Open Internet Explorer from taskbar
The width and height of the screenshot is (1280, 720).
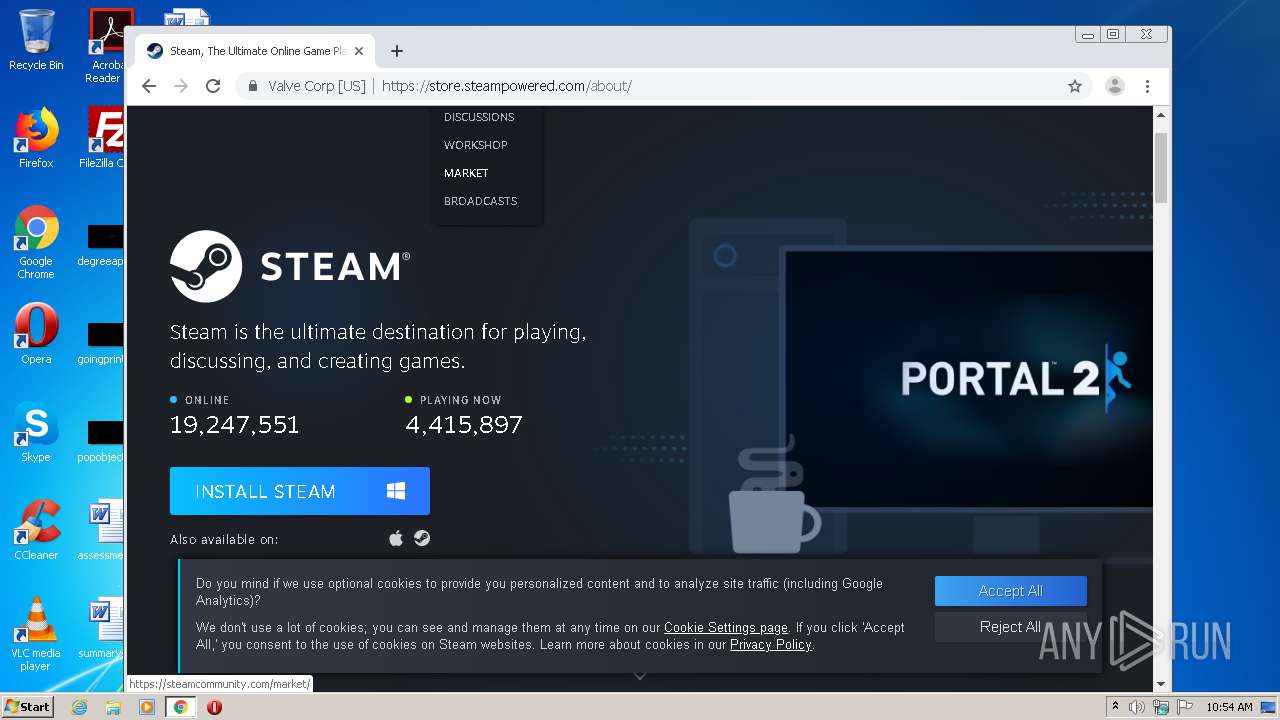[80, 707]
